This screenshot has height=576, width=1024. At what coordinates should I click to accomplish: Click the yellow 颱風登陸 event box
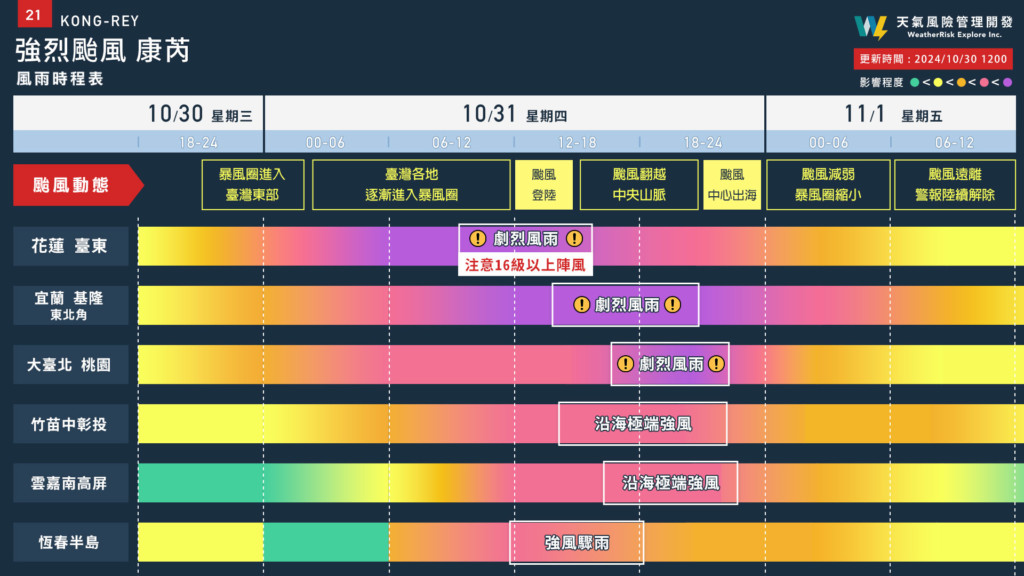pos(543,185)
